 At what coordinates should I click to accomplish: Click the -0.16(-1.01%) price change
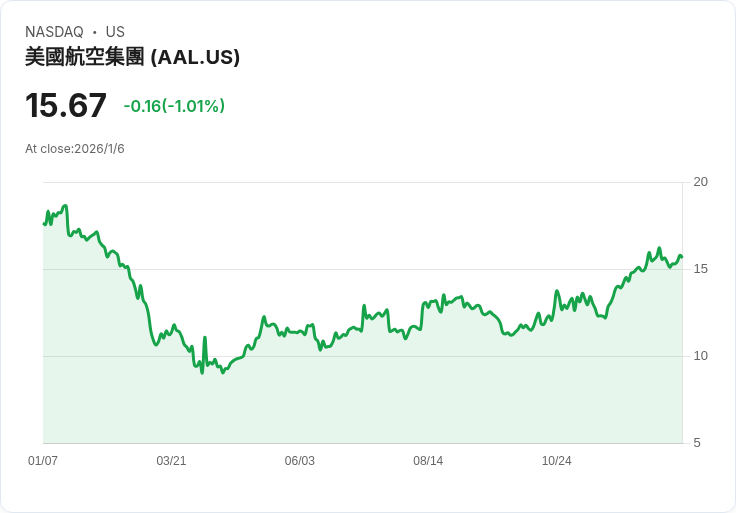pos(174,106)
